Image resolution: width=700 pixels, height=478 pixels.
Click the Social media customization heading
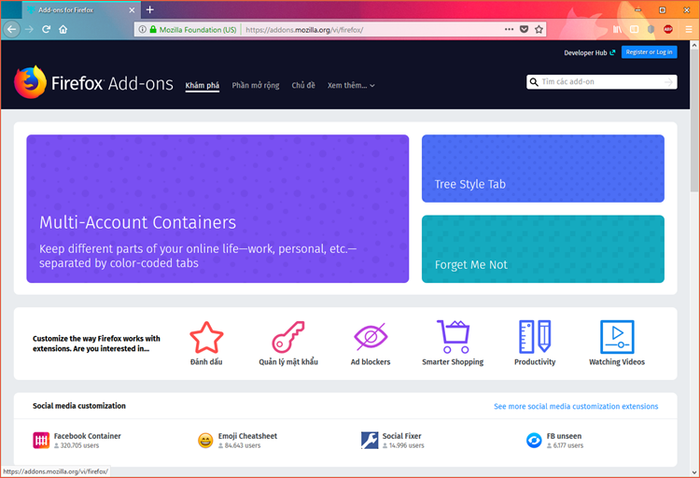[x=79, y=406]
